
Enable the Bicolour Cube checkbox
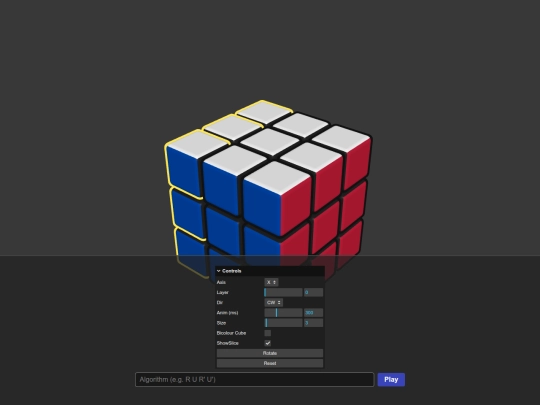click(x=268, y=333)
